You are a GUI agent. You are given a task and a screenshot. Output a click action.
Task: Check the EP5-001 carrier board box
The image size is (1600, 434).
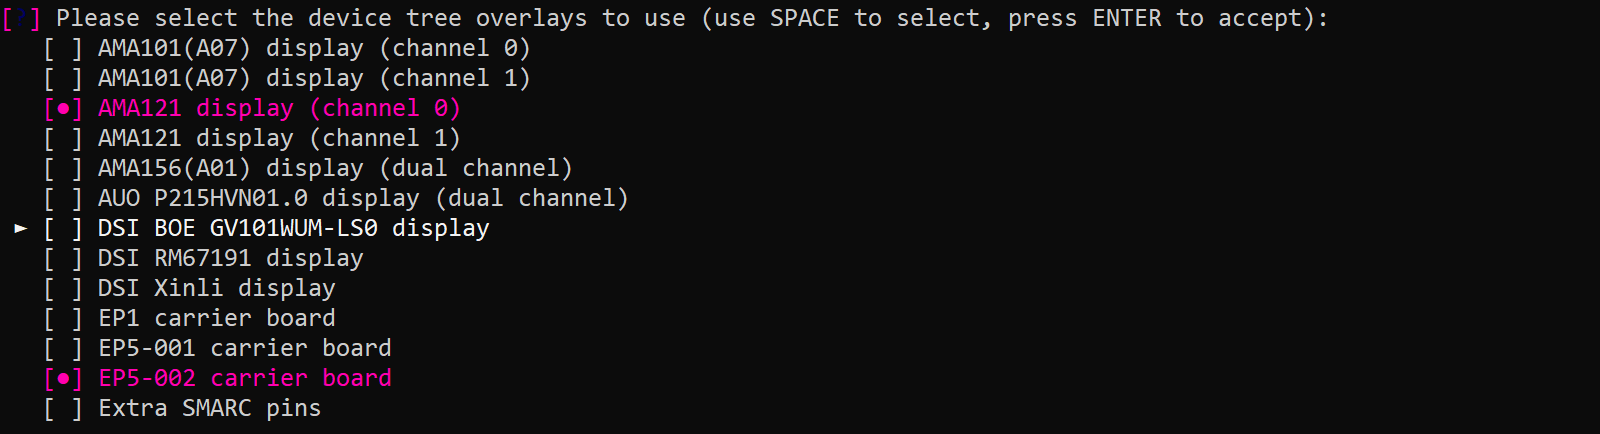click(x=62, y=348)
